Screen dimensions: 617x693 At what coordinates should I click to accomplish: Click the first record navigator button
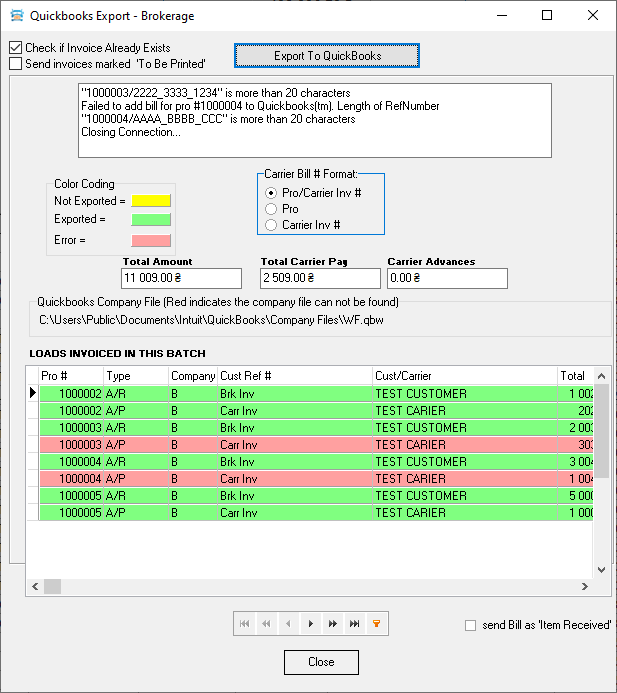[x=244, y=624]
